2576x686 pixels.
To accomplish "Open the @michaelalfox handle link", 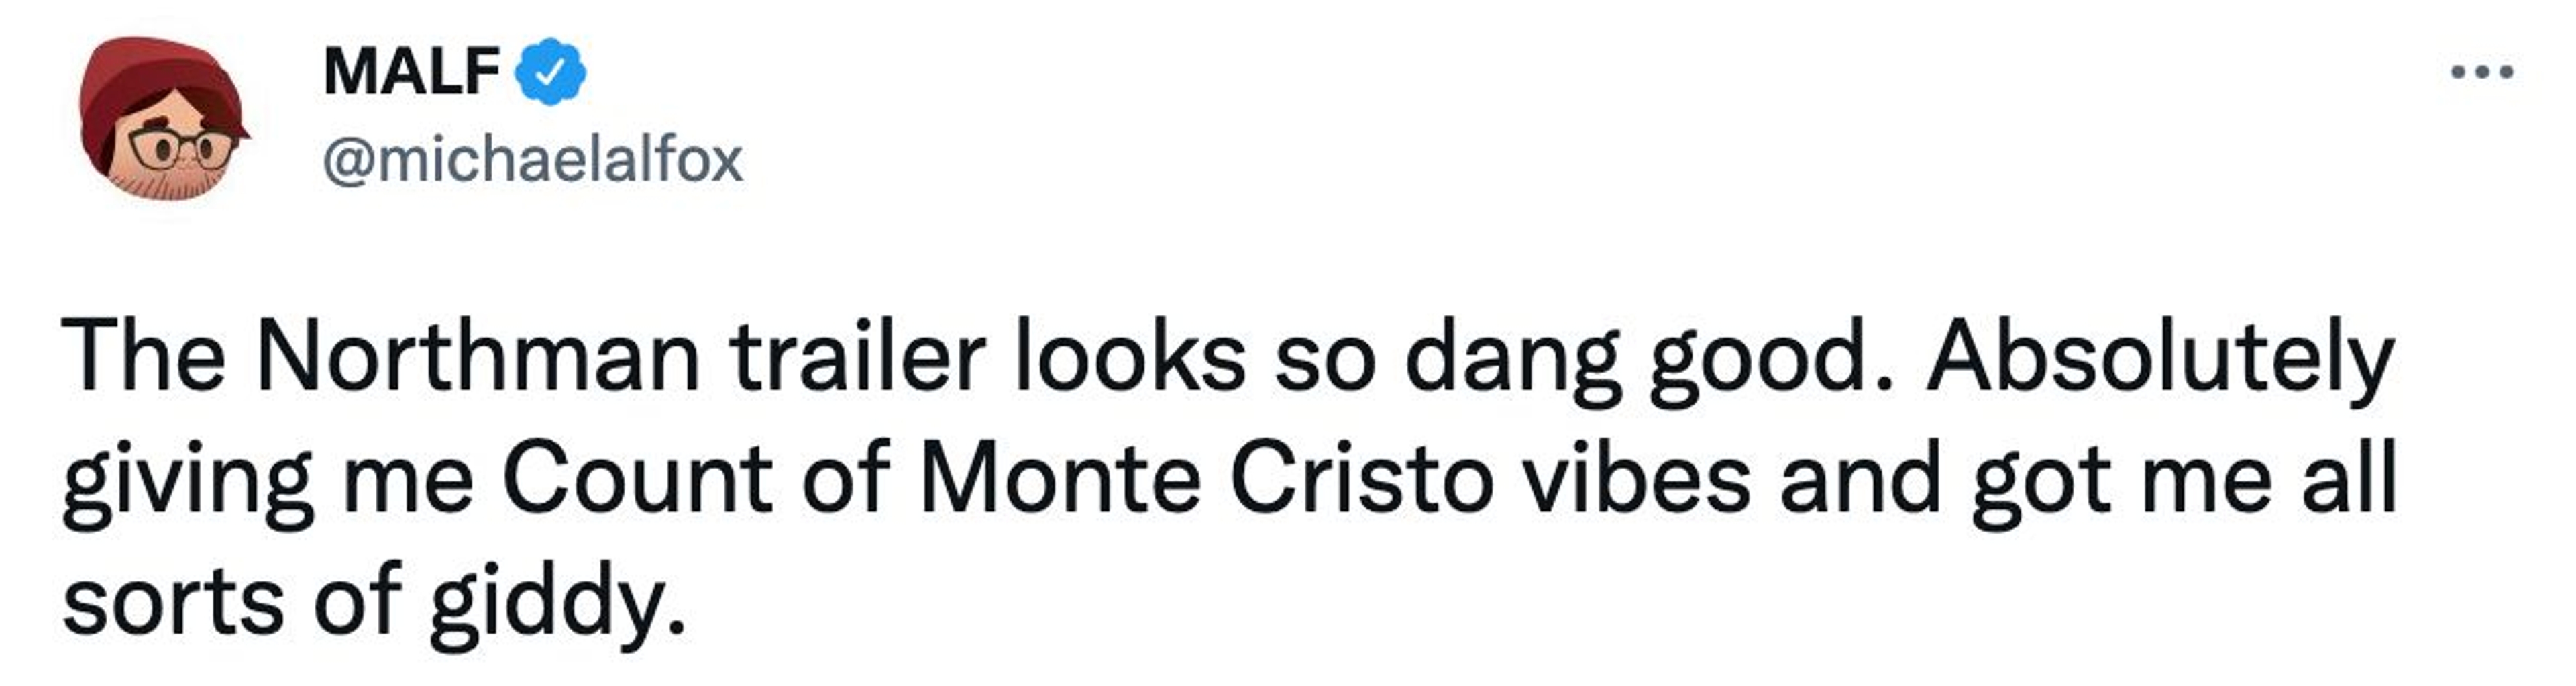I will [x=532, y=160].
